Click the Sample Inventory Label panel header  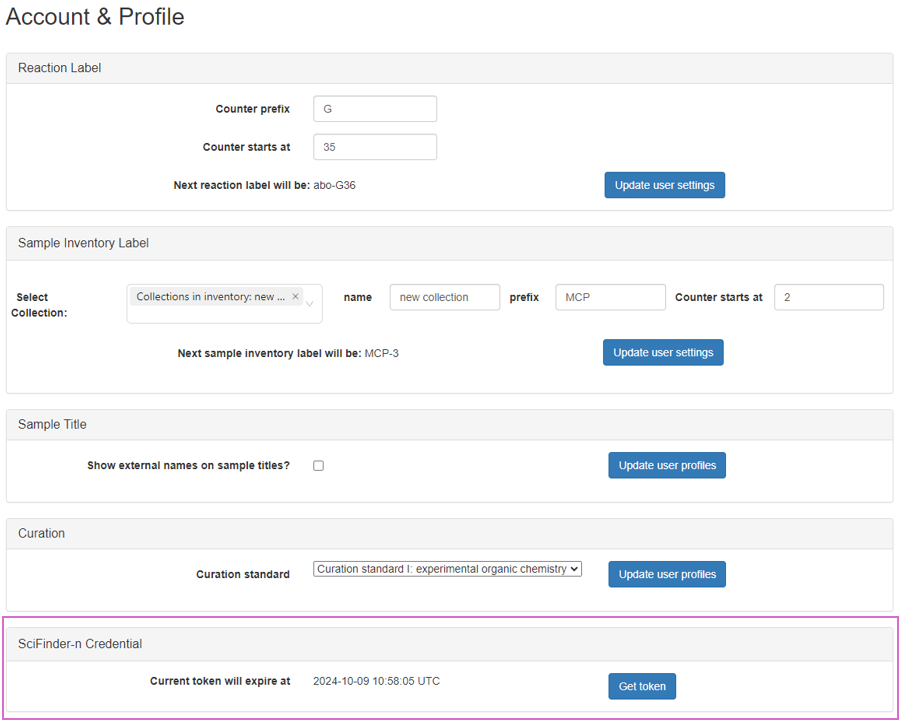[449, 243]
